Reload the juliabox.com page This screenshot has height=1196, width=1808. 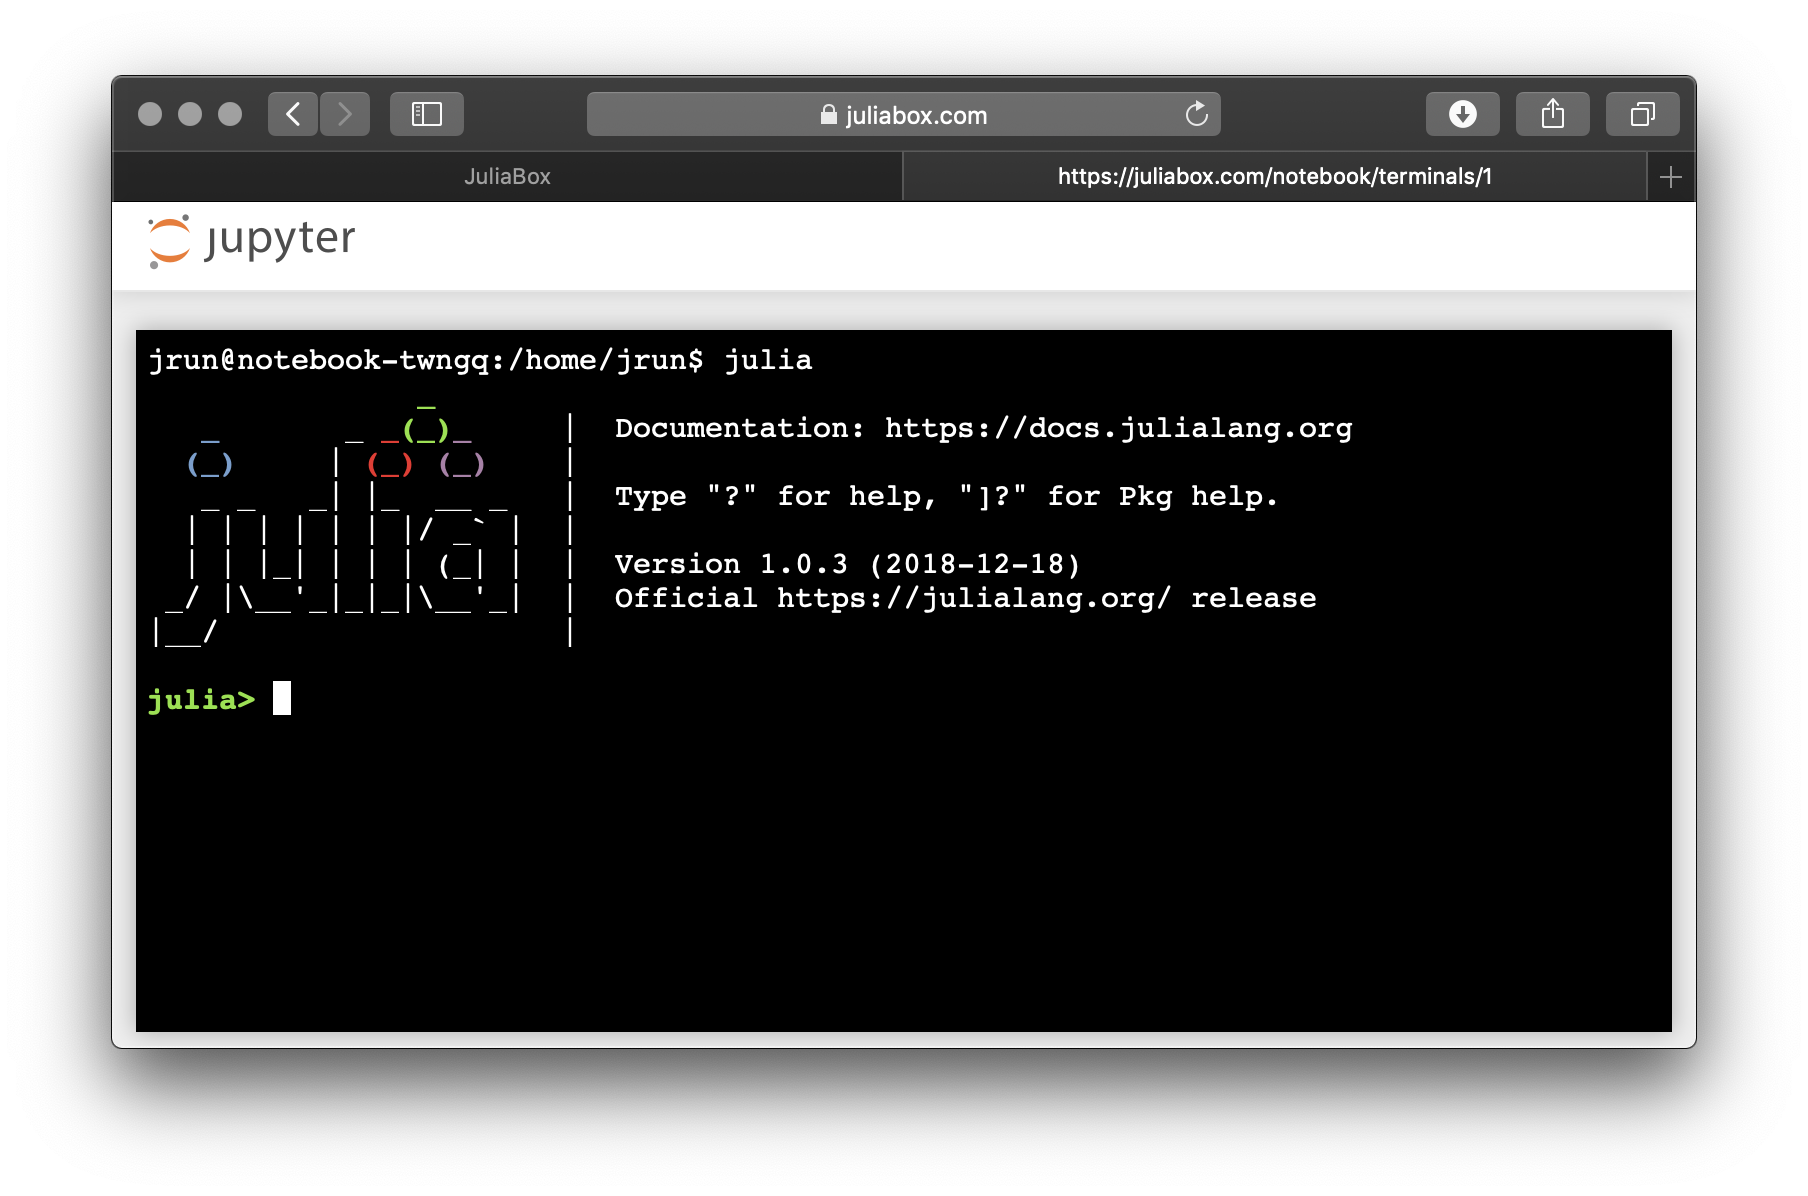tap(1196, 114)
